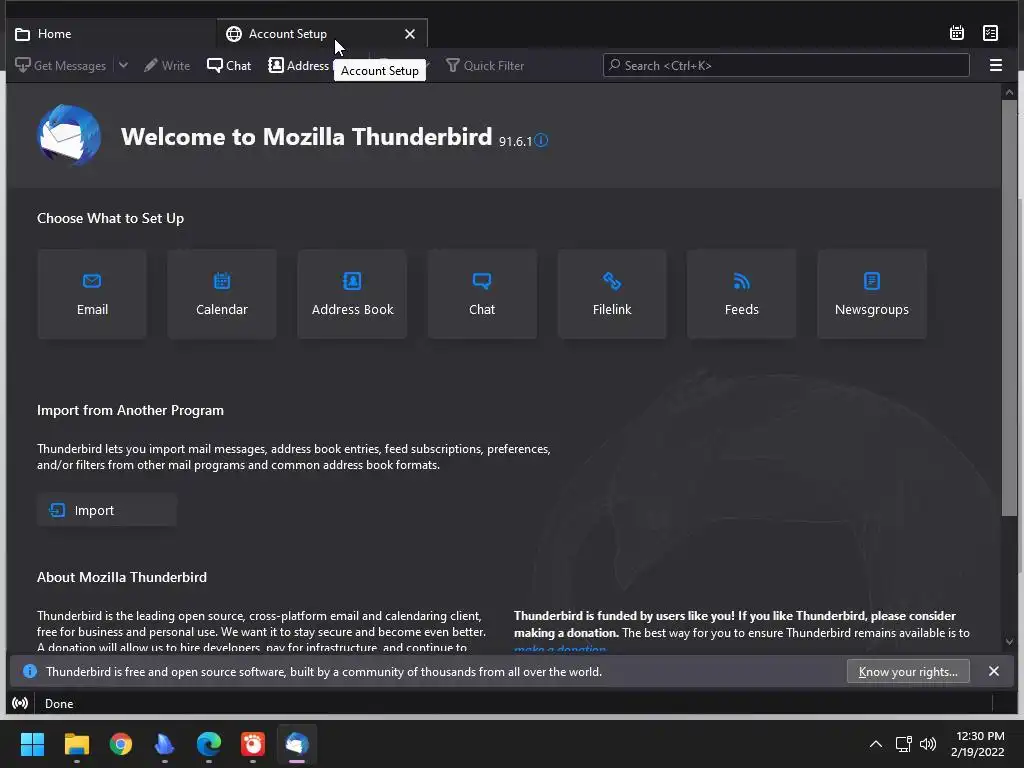Viewport: 1024px width, 768px height.
Task: Open the red recorder app in the taskbar
Action: click(253, 744)
